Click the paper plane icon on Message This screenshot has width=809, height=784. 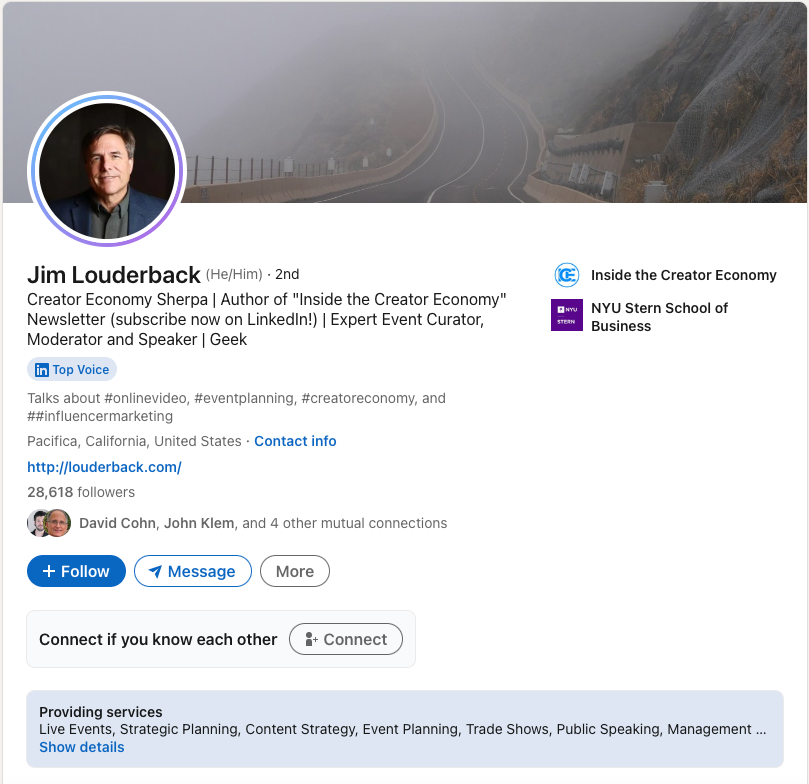pyautogui.click(x=155, y=571)
